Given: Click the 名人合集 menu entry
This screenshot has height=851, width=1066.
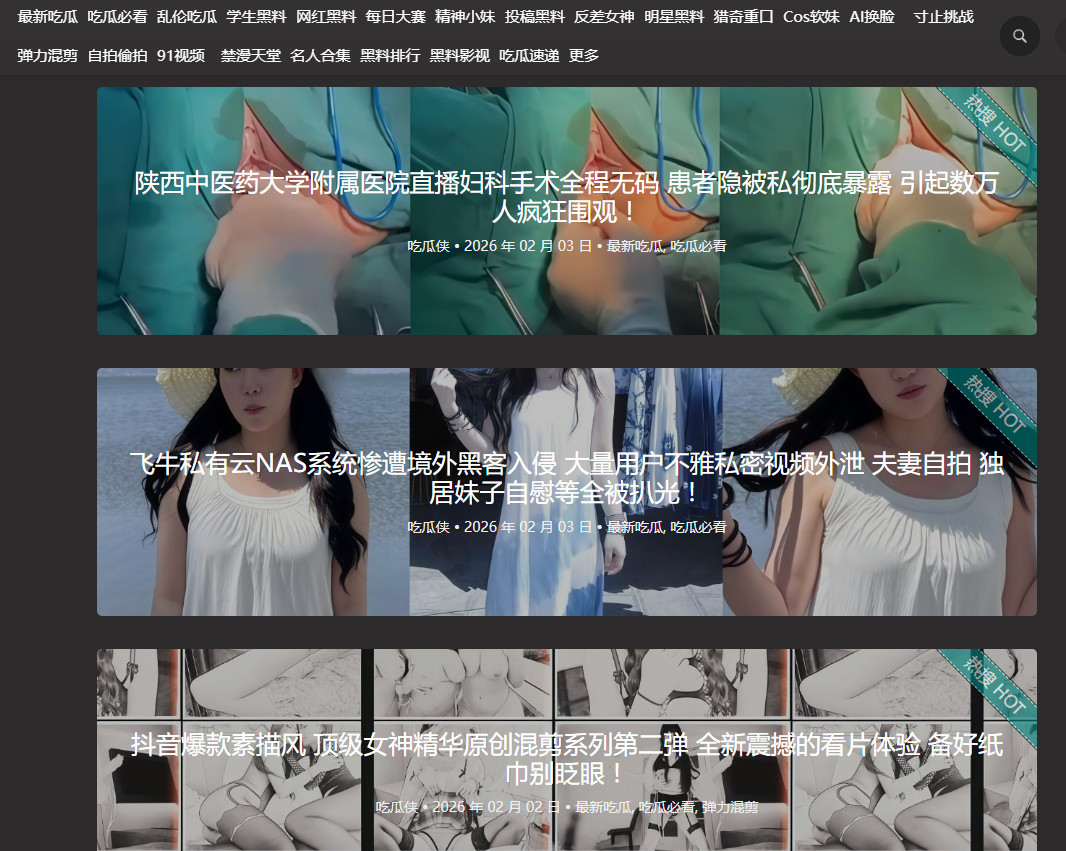Looking at the screenshot, I should (x=320, y=56).
